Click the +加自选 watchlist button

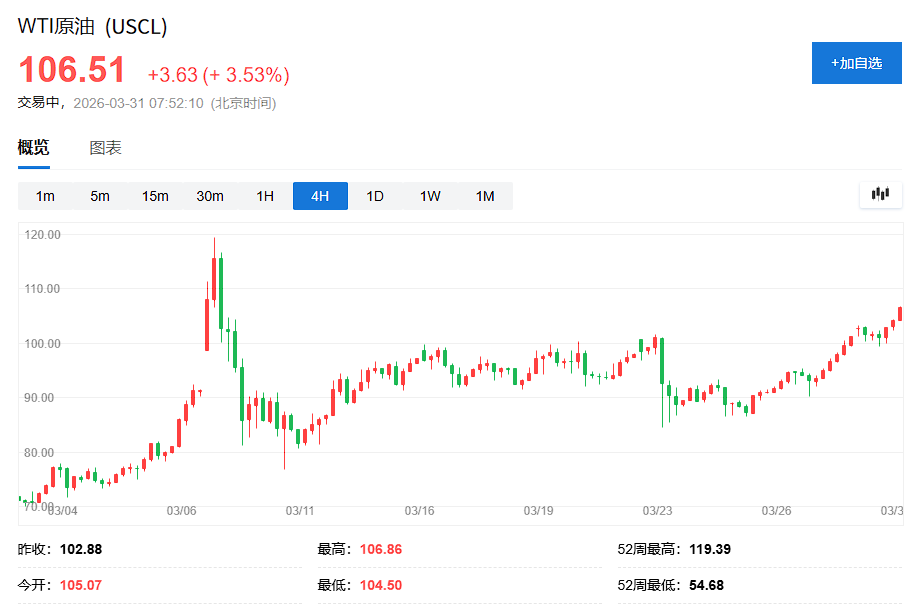pos(856,62)
